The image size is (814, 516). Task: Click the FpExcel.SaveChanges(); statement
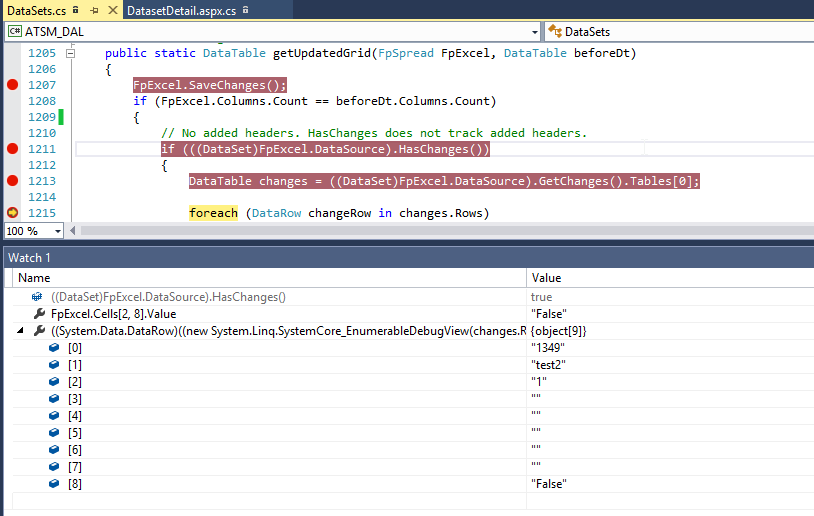(x=210, y=85)
